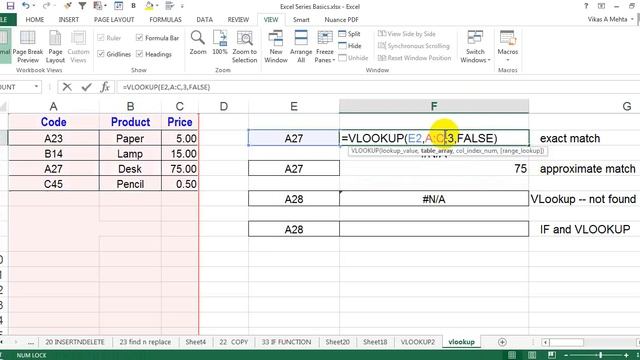Open the DATA ribbon tab
Screen dimensions: 640x360
tap(204, 20)
